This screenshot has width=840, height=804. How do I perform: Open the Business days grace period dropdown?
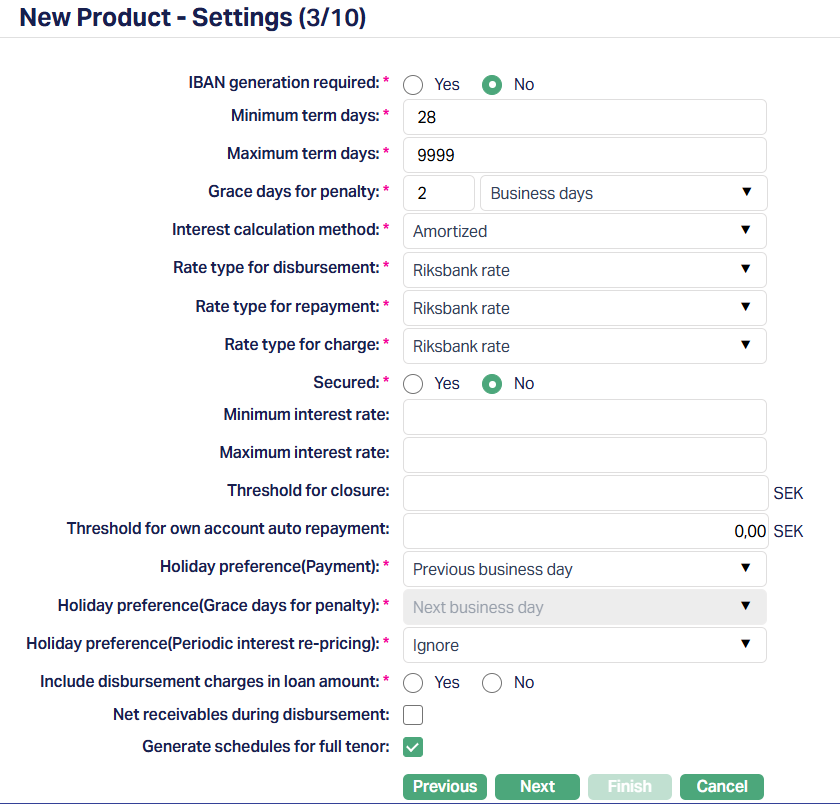pyautogui.click(x=623, y=193)
